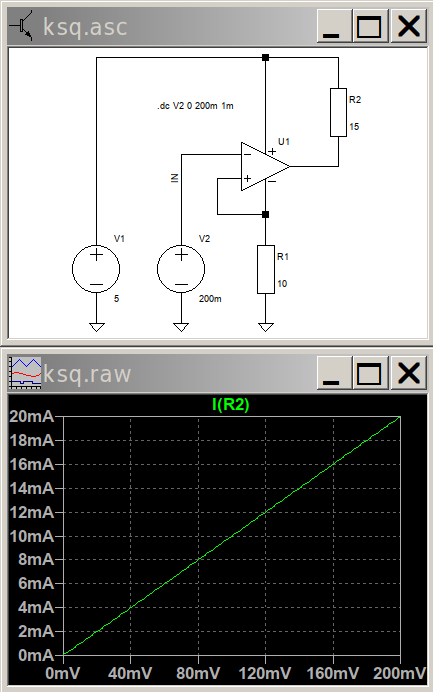Image resolution: width=433 pixels, height=692 pixels.
Task: Maximize the ksq.raw plot window
Action: tap(369, 373)
